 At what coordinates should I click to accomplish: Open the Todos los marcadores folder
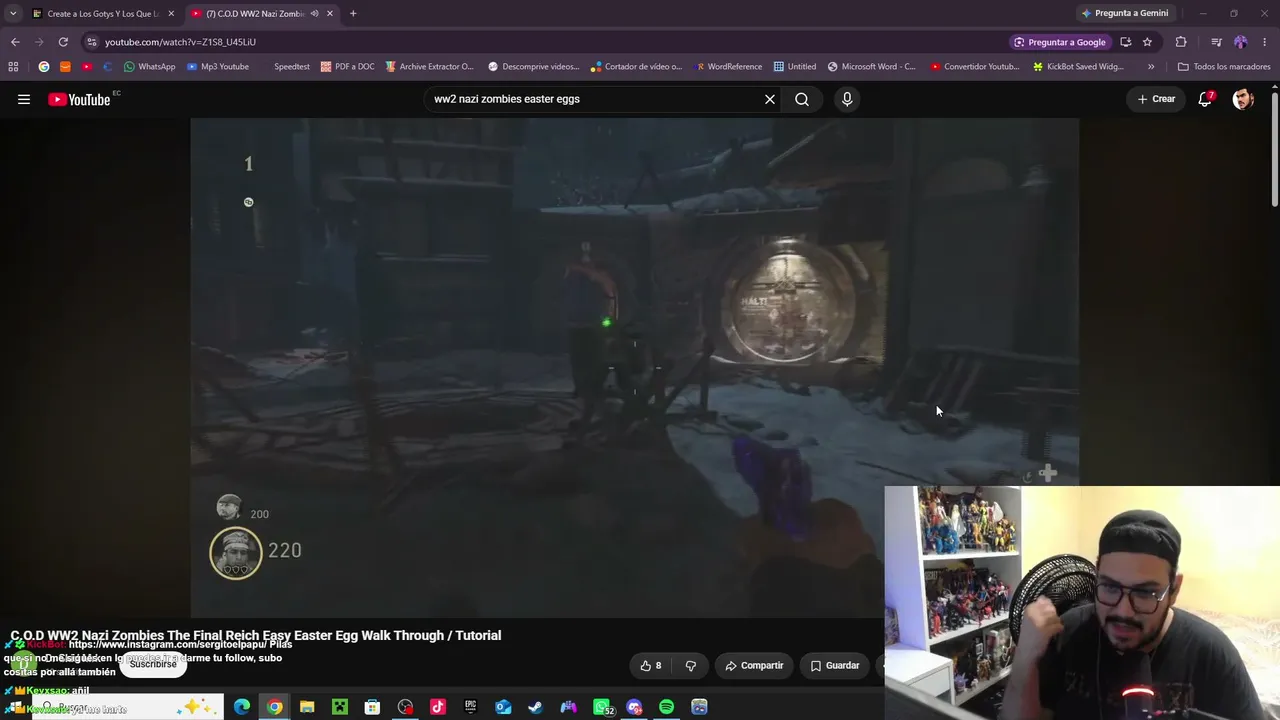(1224, 67)
